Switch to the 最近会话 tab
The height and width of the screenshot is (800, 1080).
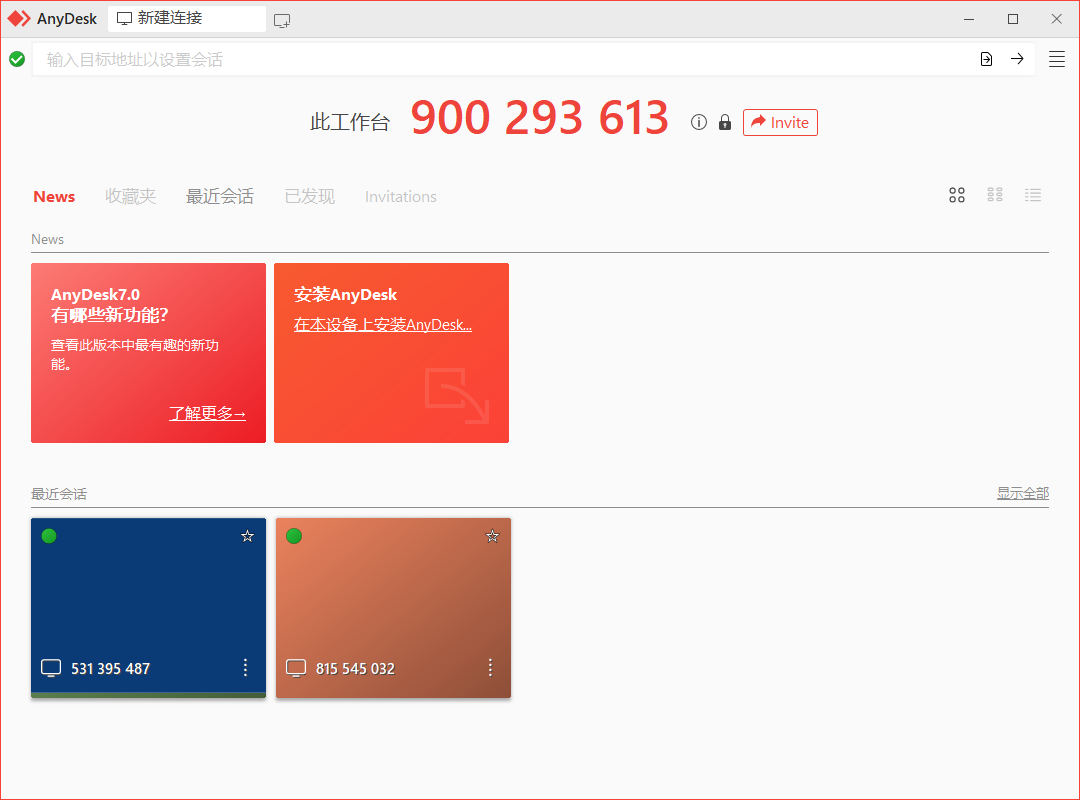click(x=220, y=196)
